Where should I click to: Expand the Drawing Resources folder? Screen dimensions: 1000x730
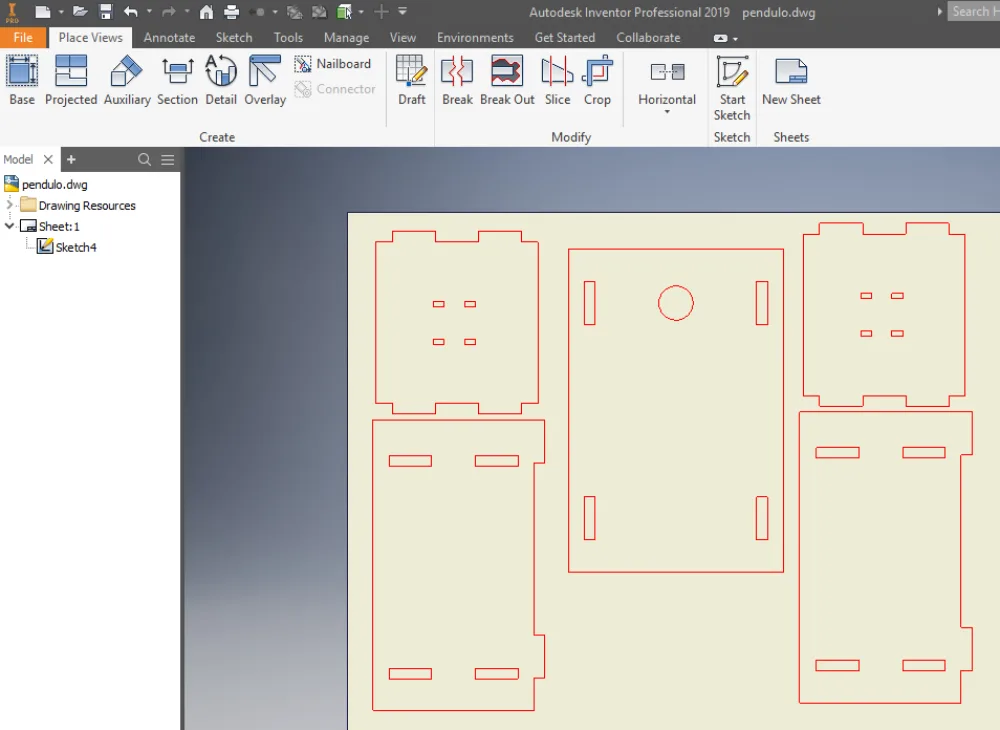[x=10, y=205]
